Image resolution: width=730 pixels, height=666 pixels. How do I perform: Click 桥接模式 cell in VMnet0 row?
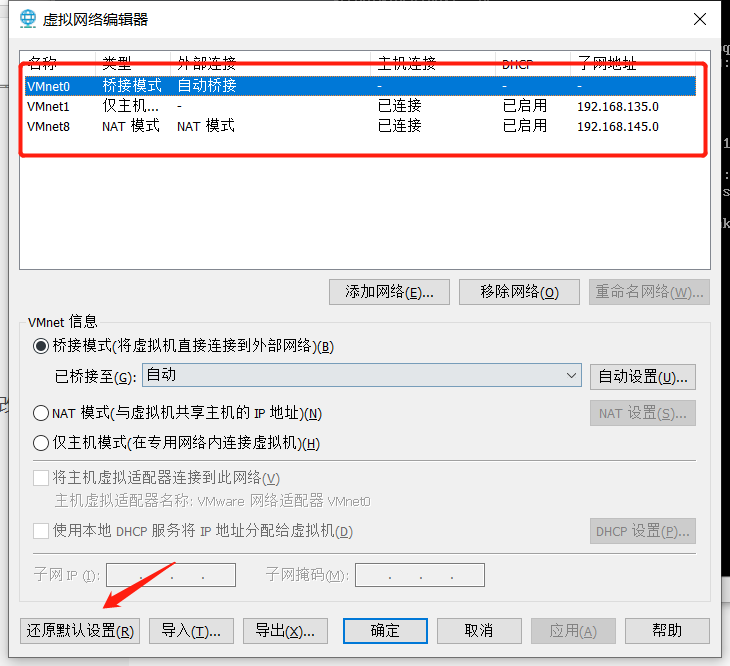[x=132, y=86]
